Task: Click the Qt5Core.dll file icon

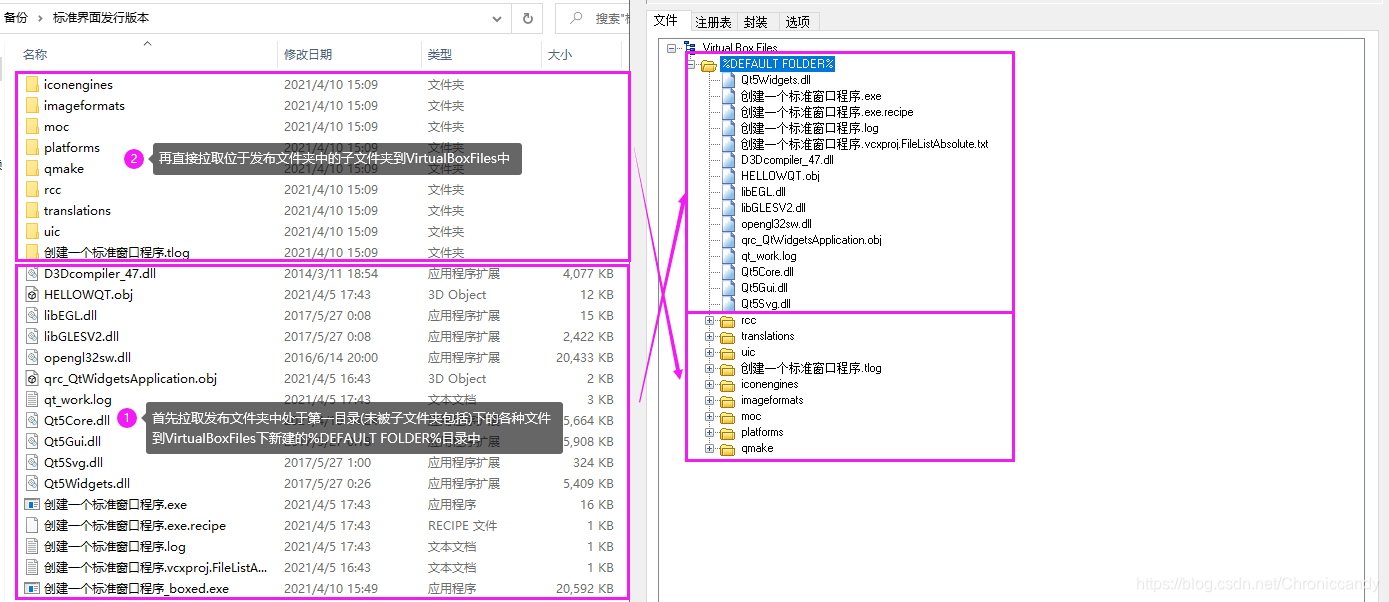Action: (x=32, y=420)
